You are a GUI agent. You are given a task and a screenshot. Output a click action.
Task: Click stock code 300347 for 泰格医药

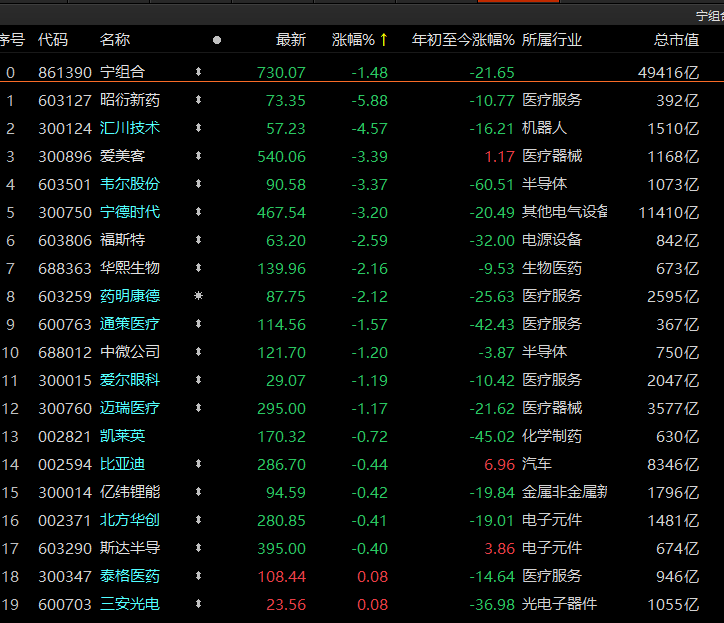pos(62,576)
